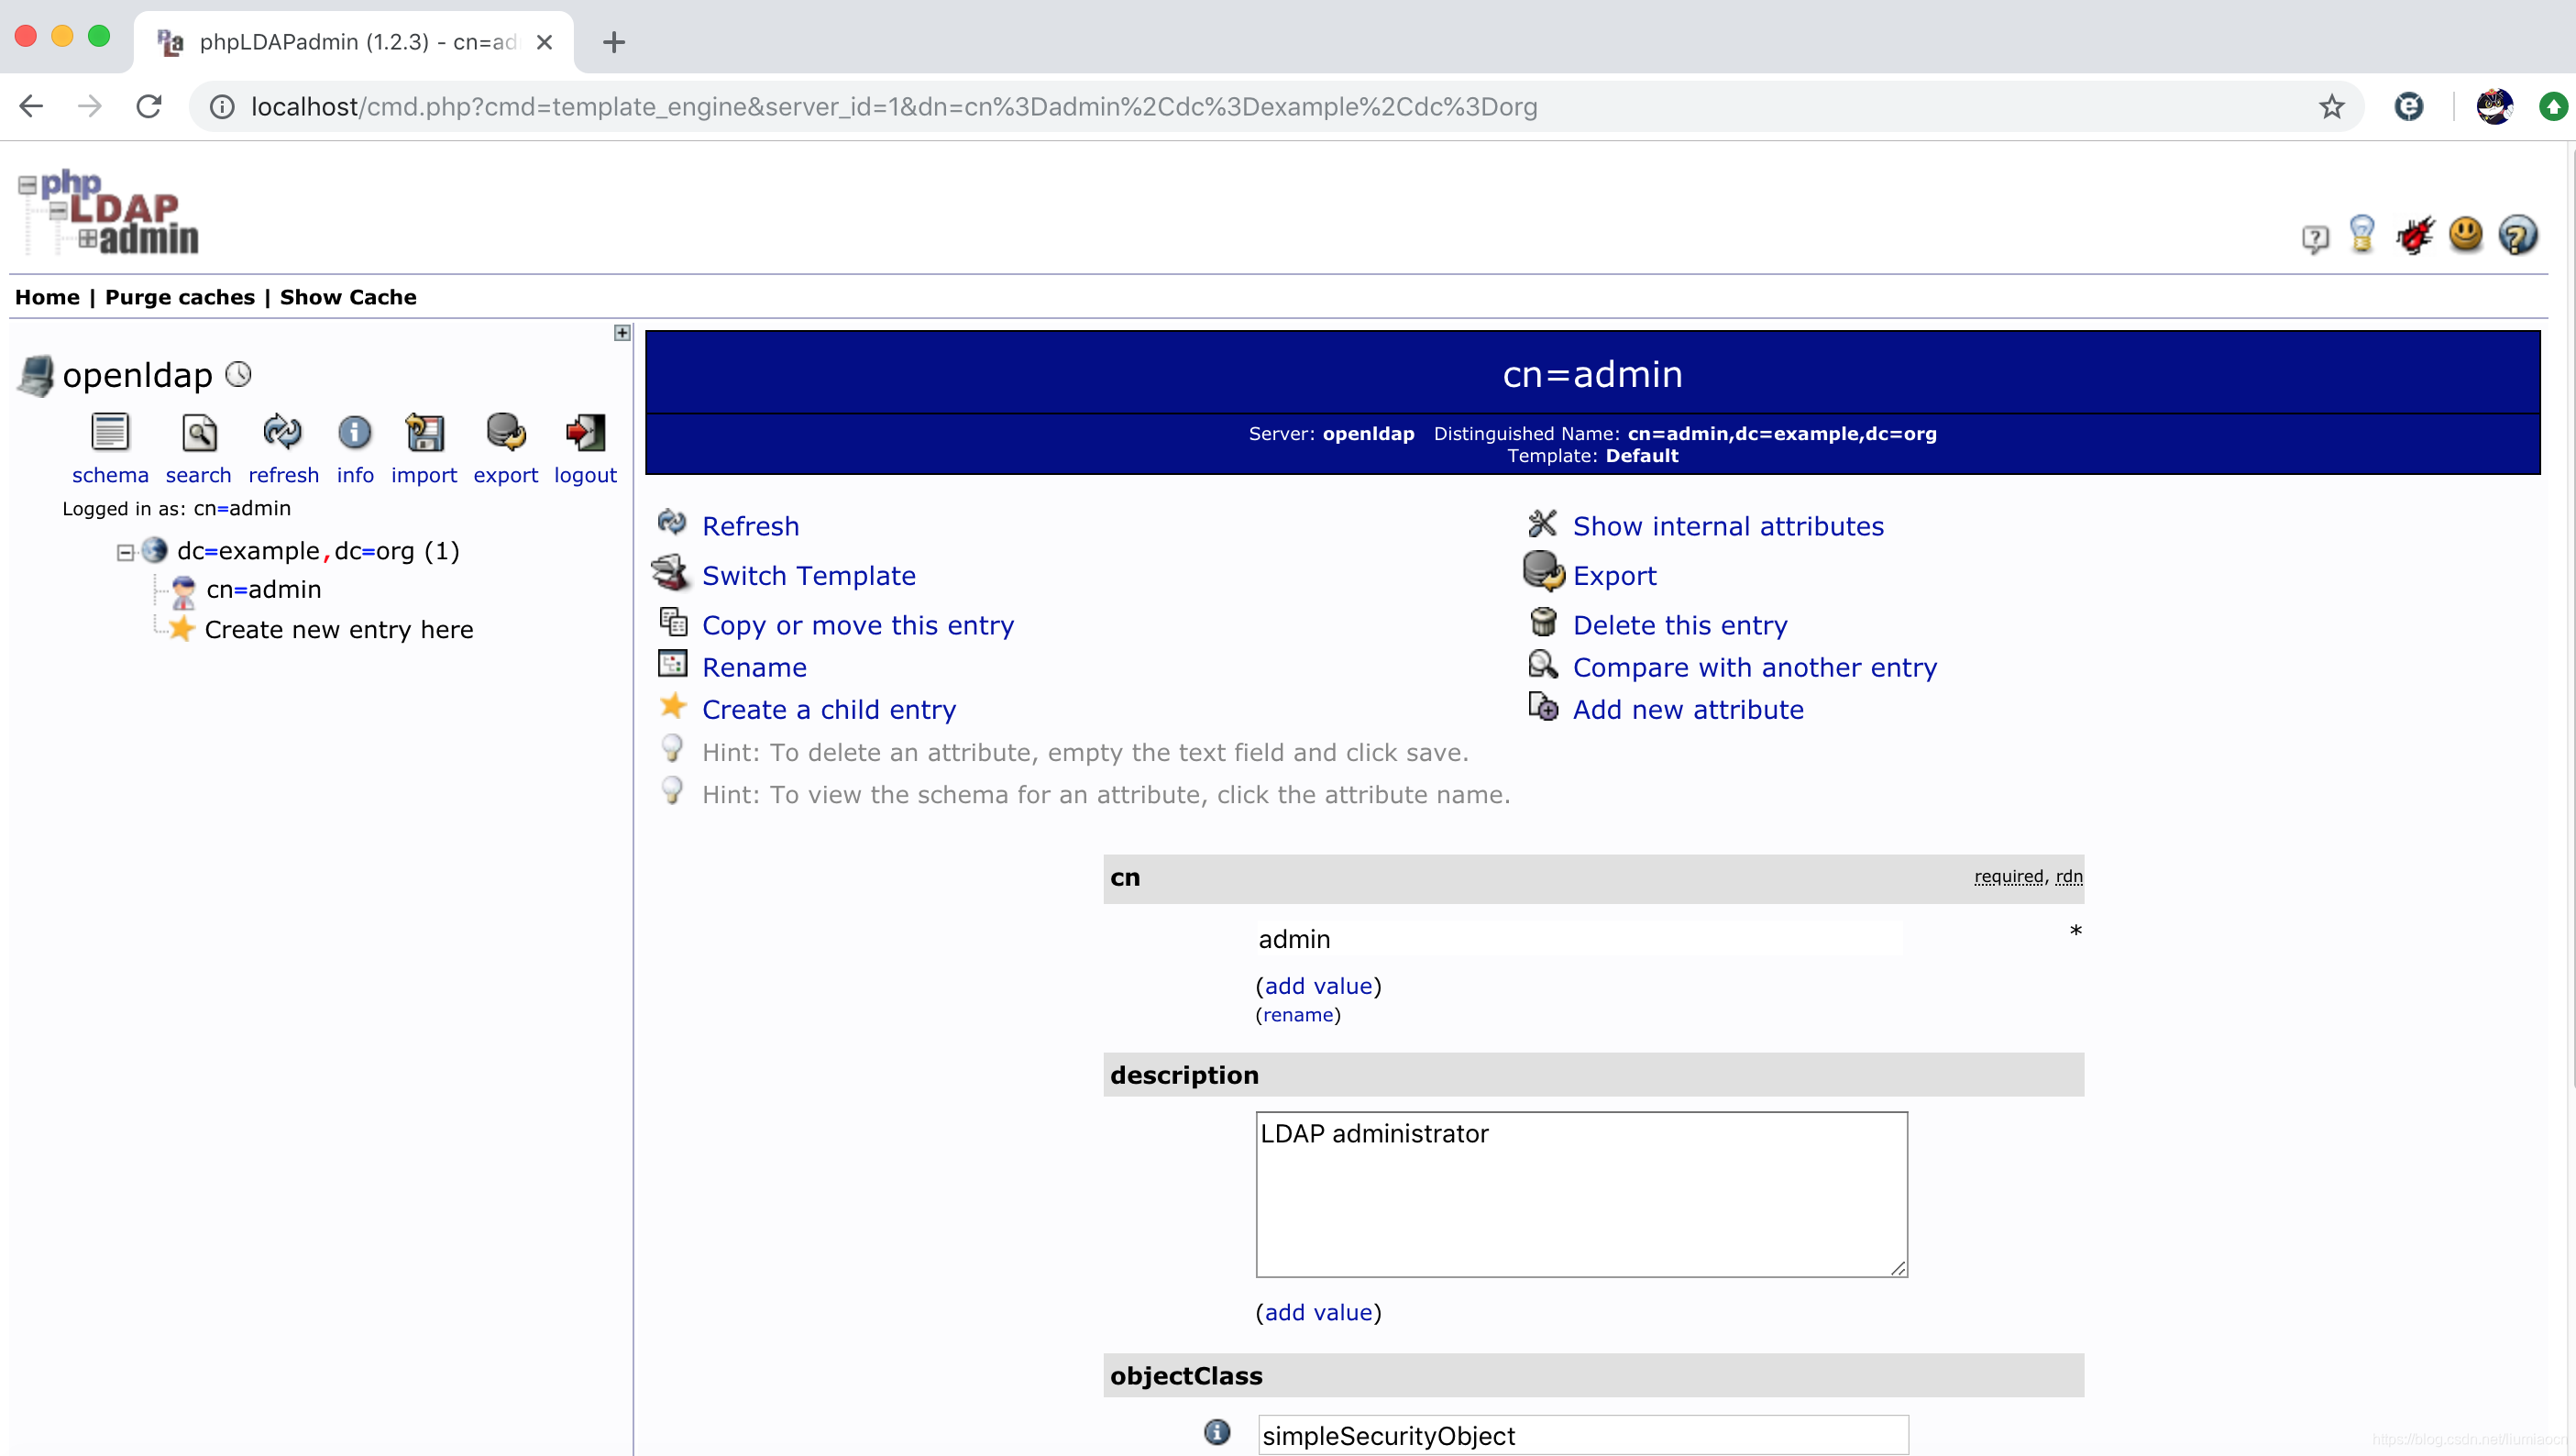Click inside the description text field
The image size is (2576, 1456).
coord(1580,1194)
